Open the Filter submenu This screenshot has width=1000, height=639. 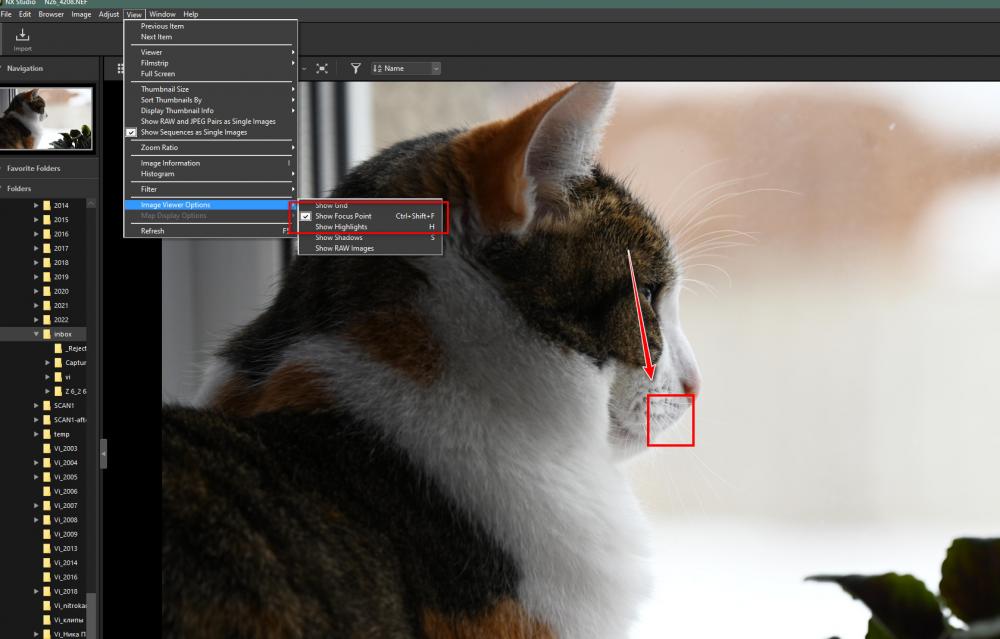pos(210,189)
